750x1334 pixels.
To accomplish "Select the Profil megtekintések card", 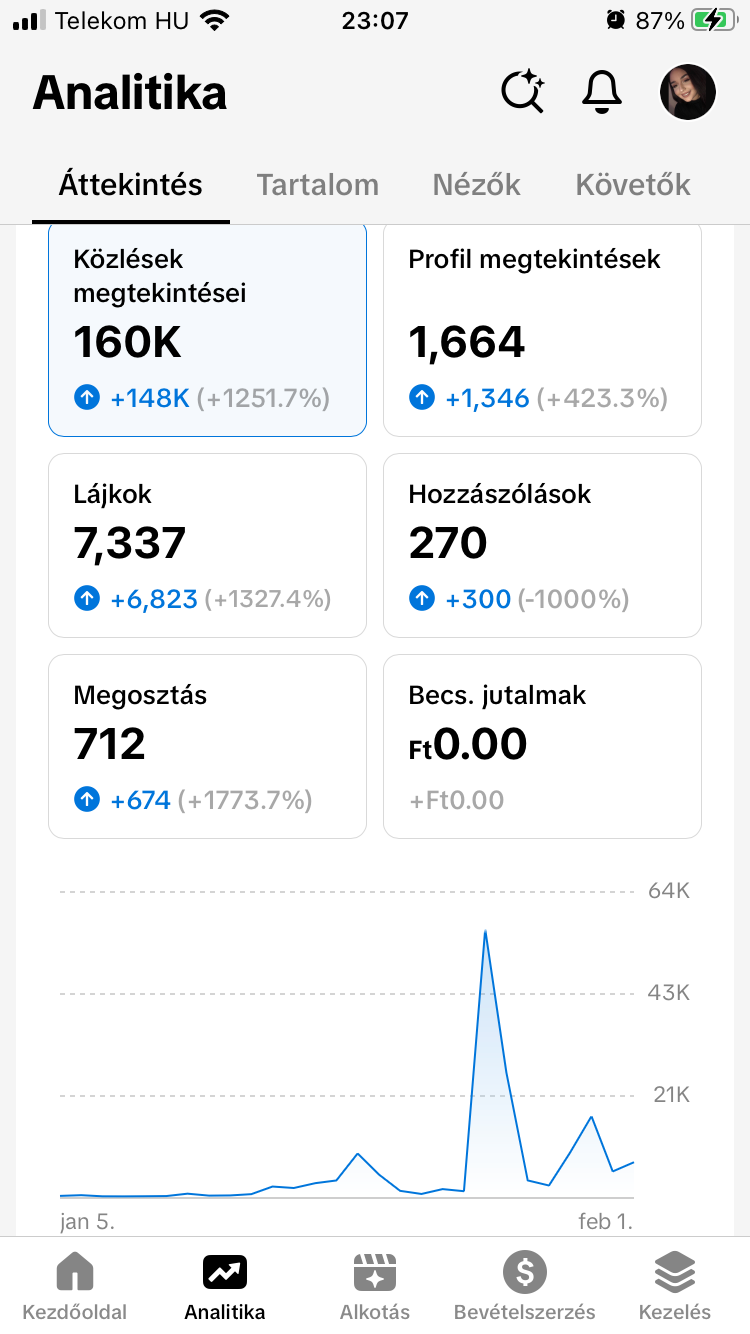I will 542,330.
